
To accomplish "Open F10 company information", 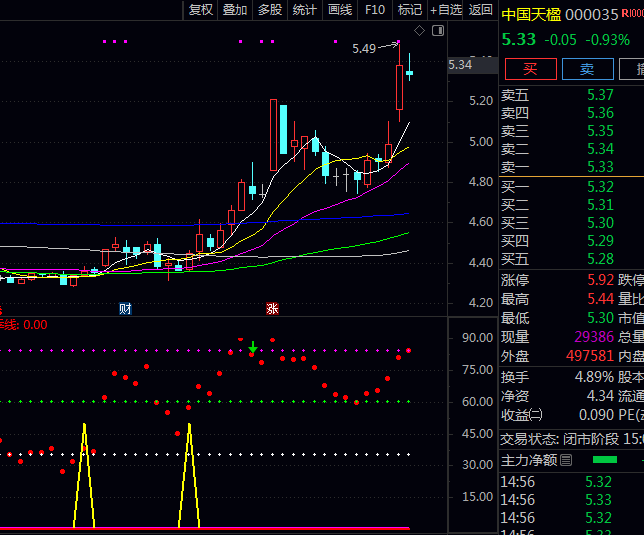I will tap(375, 10).
